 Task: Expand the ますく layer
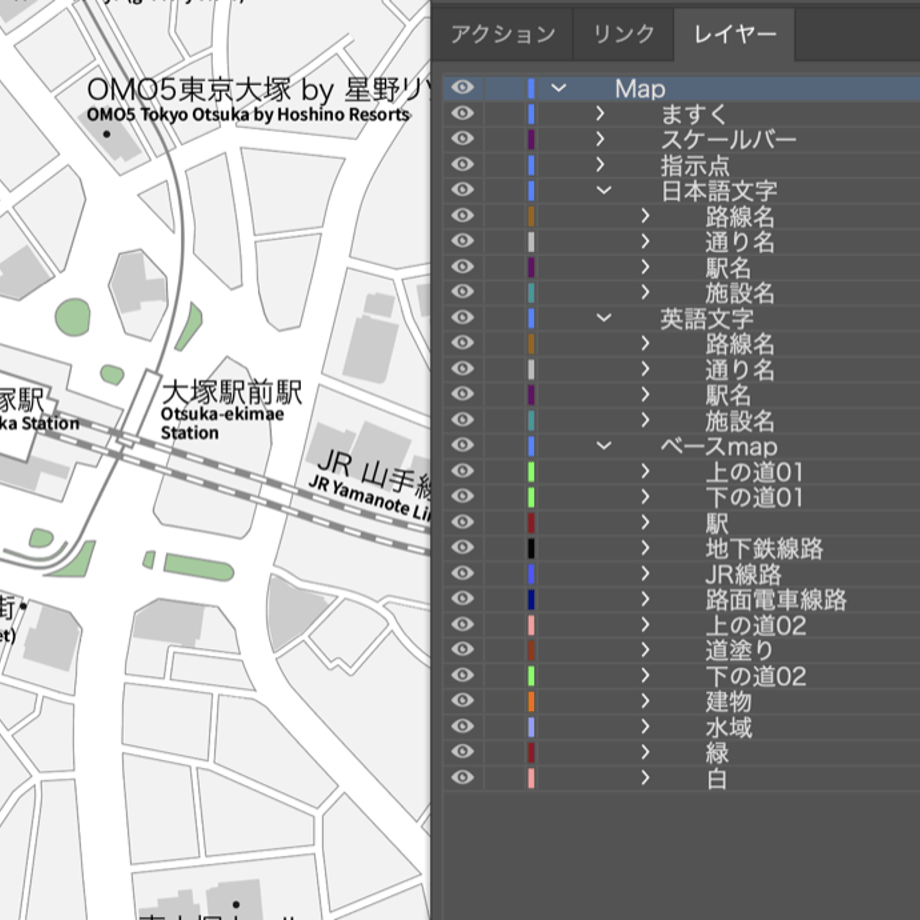point(600,114)
